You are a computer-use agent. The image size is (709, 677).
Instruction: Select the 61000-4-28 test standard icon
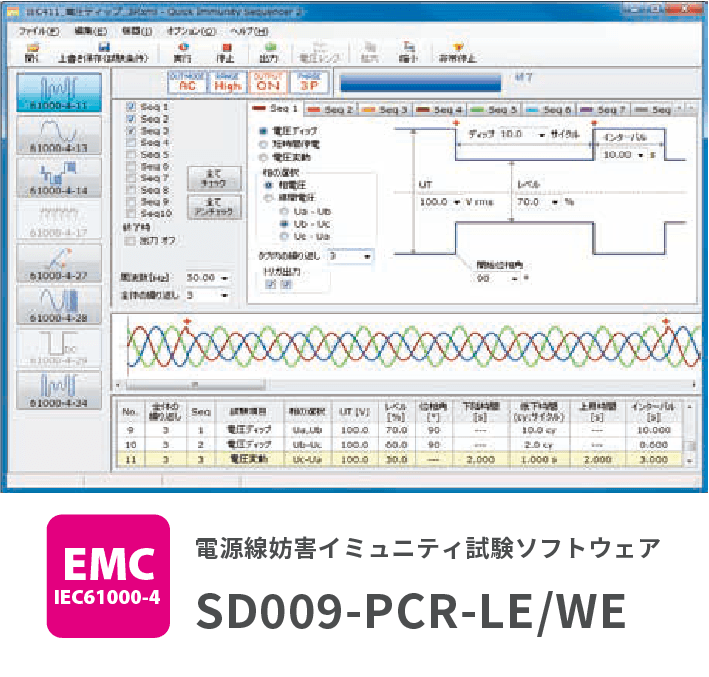click(x=59, y=305)
